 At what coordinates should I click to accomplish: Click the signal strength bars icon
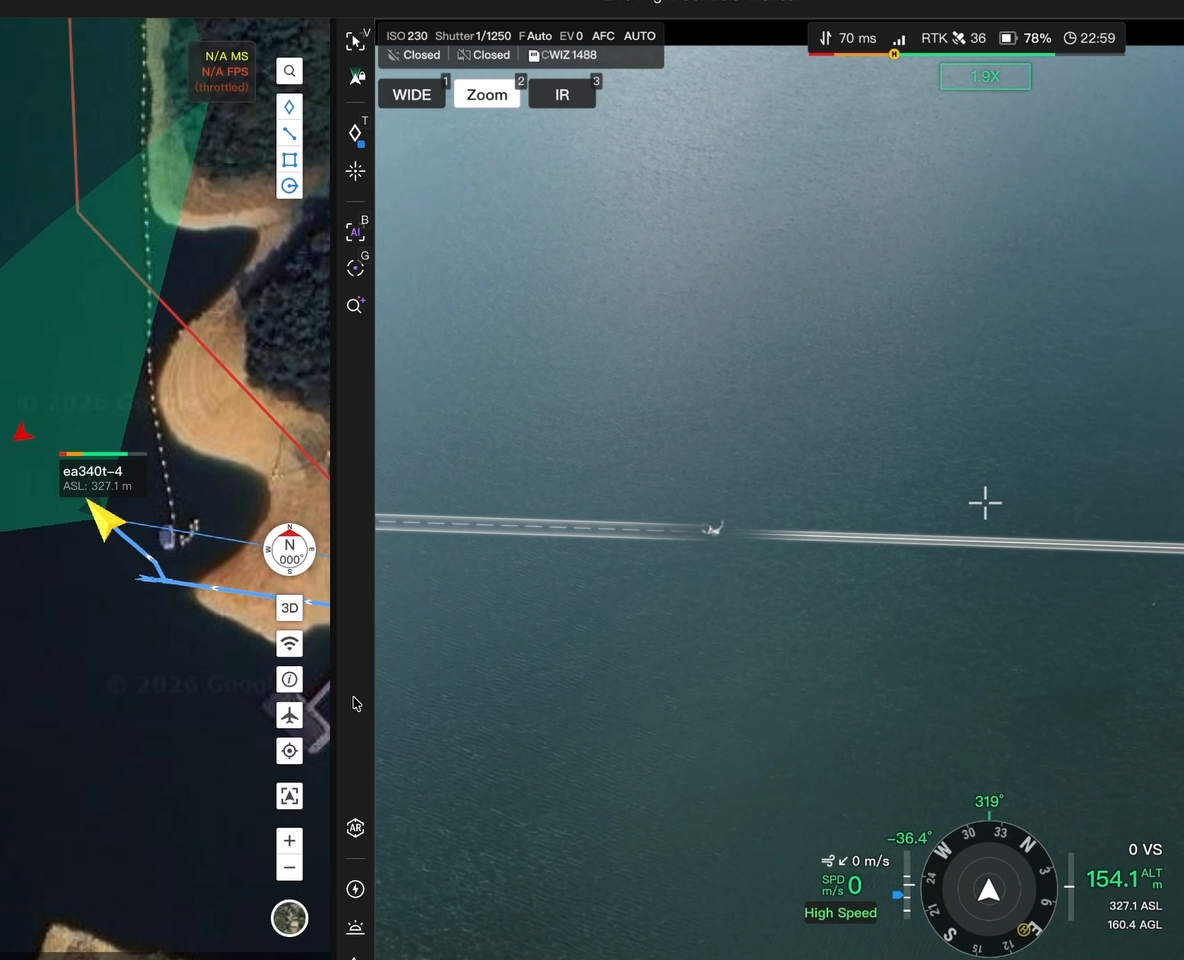(x=899, y=39)
